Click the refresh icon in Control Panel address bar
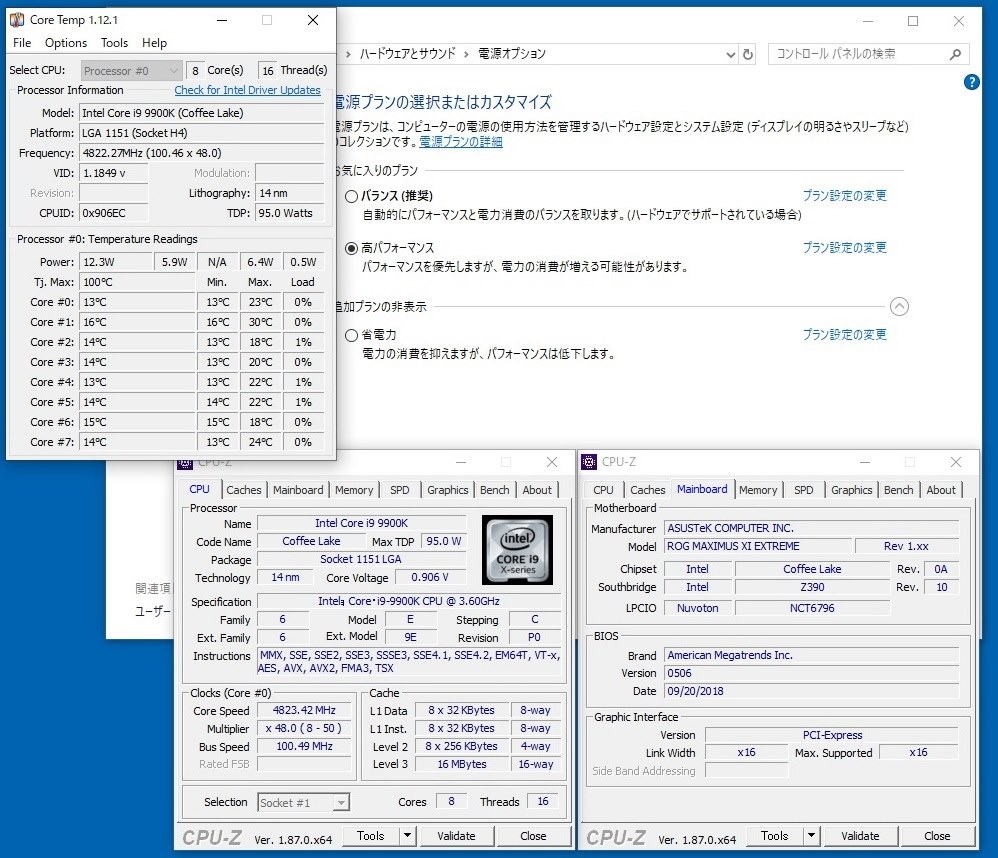 coord(748,55)
